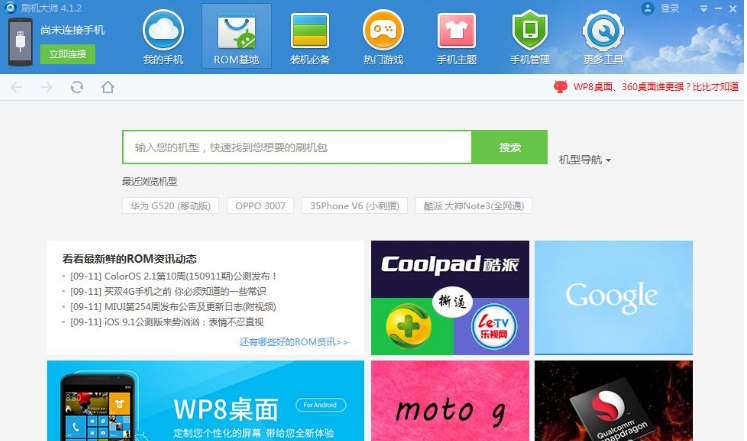Go to home page via house icon

tap(108, 88)
